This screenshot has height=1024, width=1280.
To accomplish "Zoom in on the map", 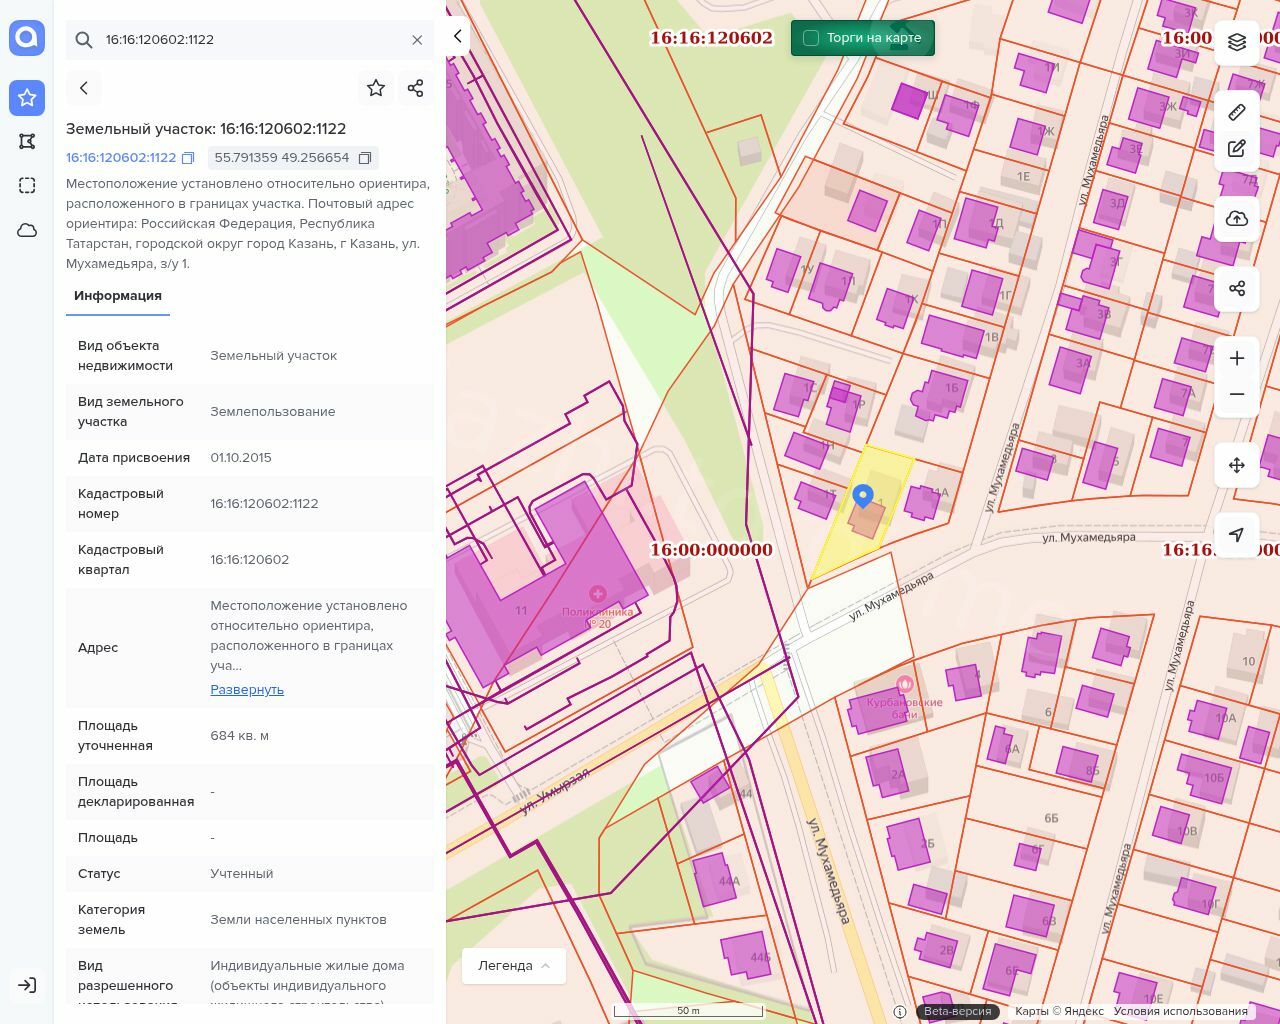I will point(1236,358).
